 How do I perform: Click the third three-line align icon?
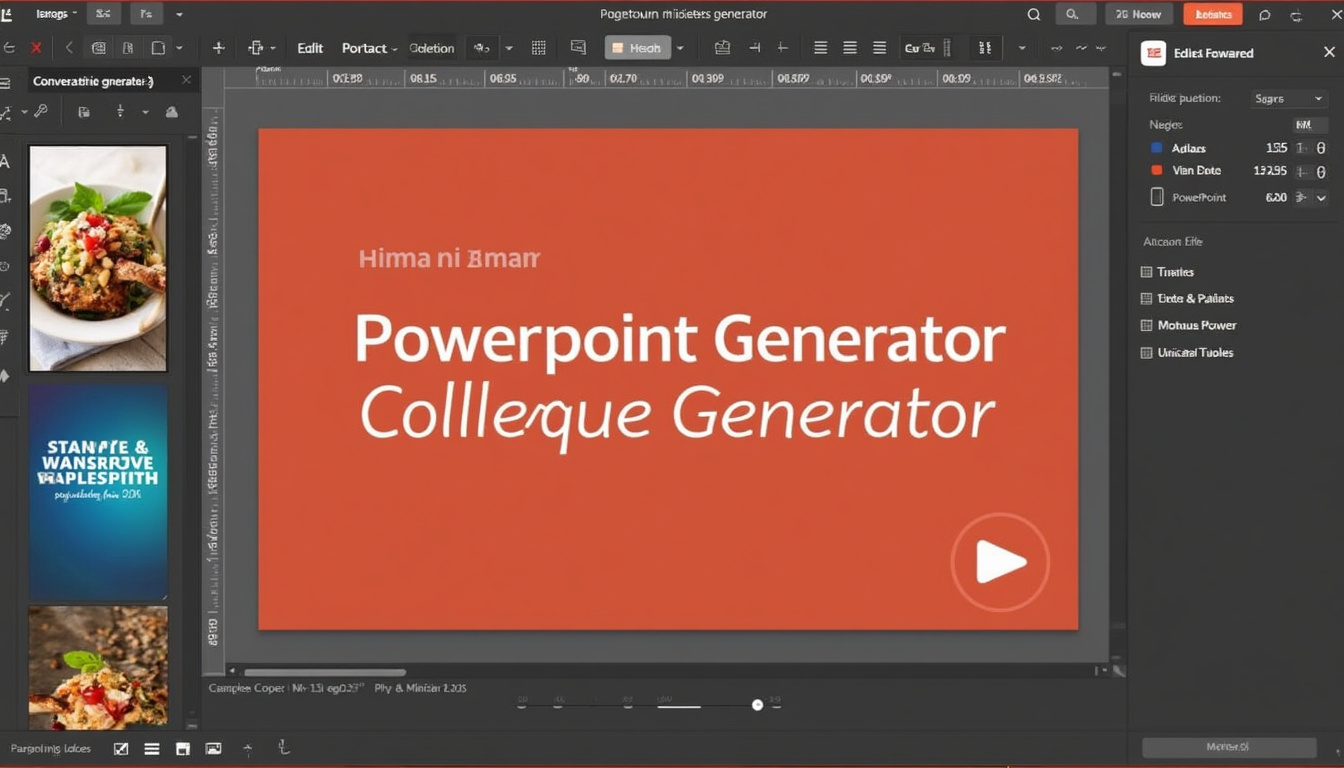click(x=880, y=48)
